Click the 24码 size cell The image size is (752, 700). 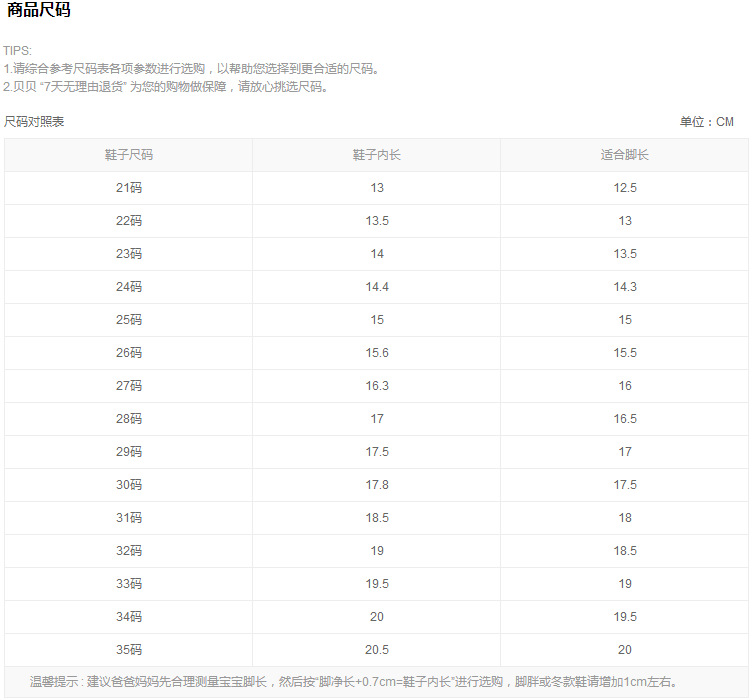coord(129,287)
